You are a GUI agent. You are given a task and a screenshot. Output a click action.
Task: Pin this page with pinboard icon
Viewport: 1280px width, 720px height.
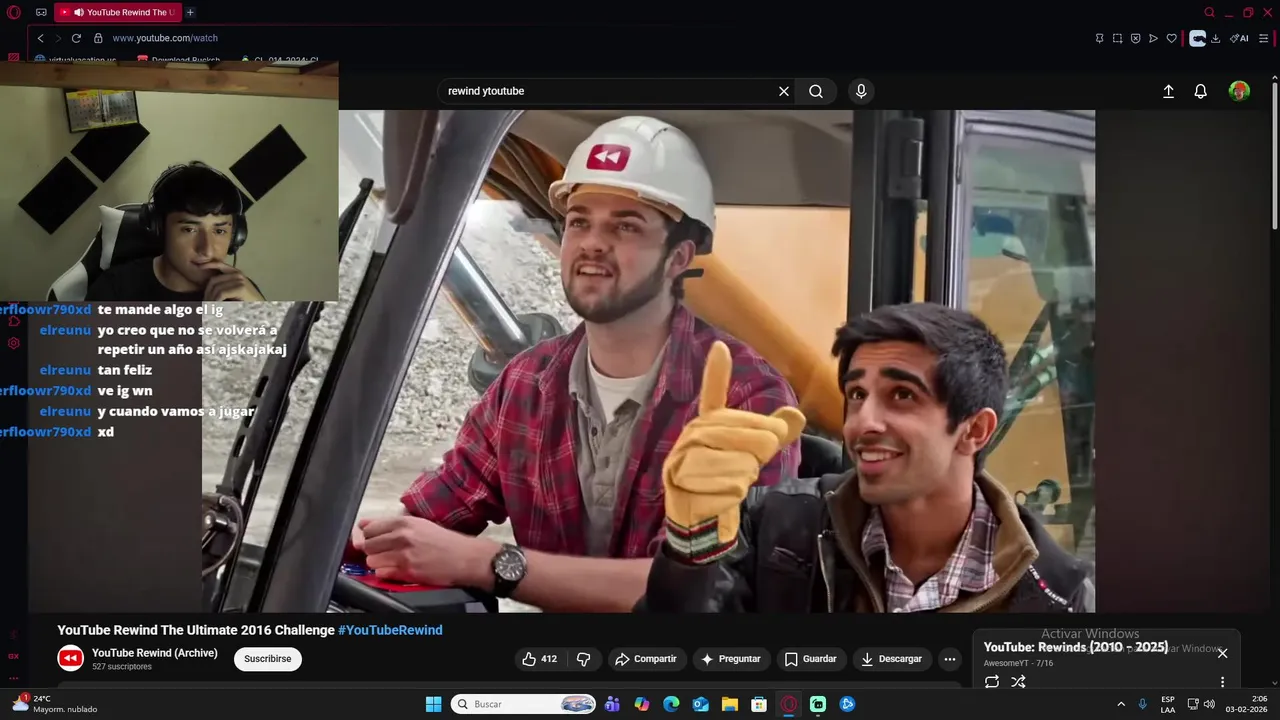pyautogui.click(x=1099, y=38)
